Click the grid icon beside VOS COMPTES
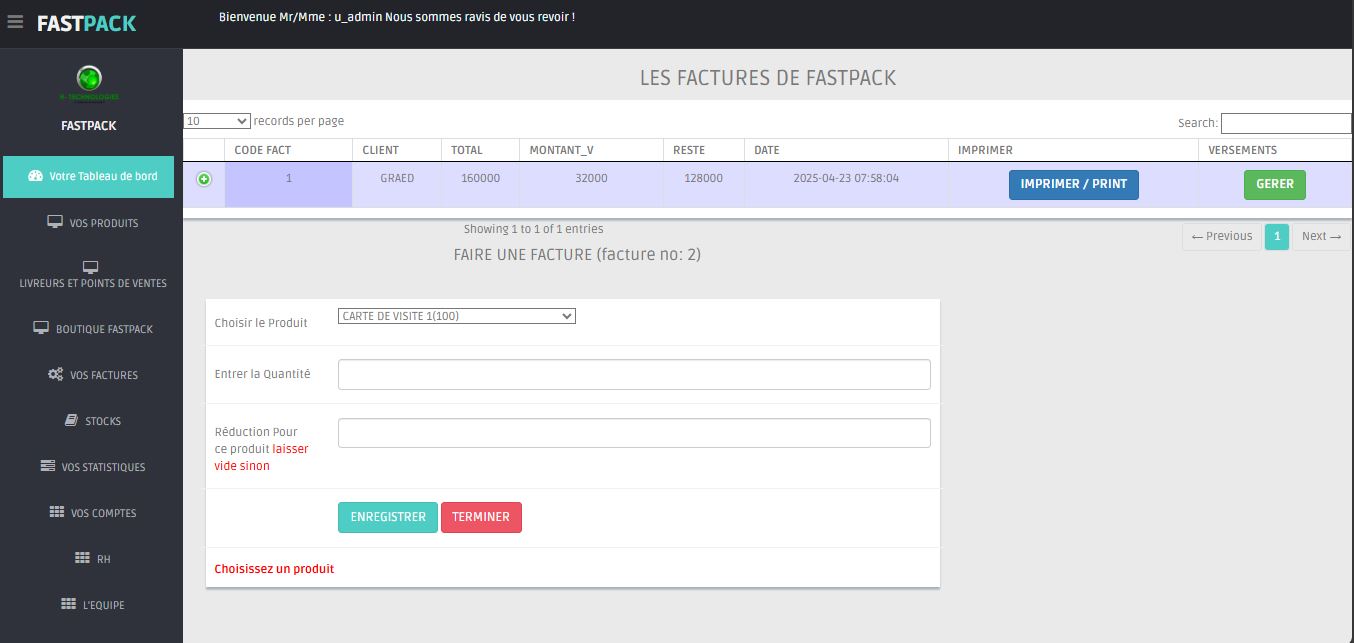The height and width of the screenshot is (643, 1354). (57, 512)
